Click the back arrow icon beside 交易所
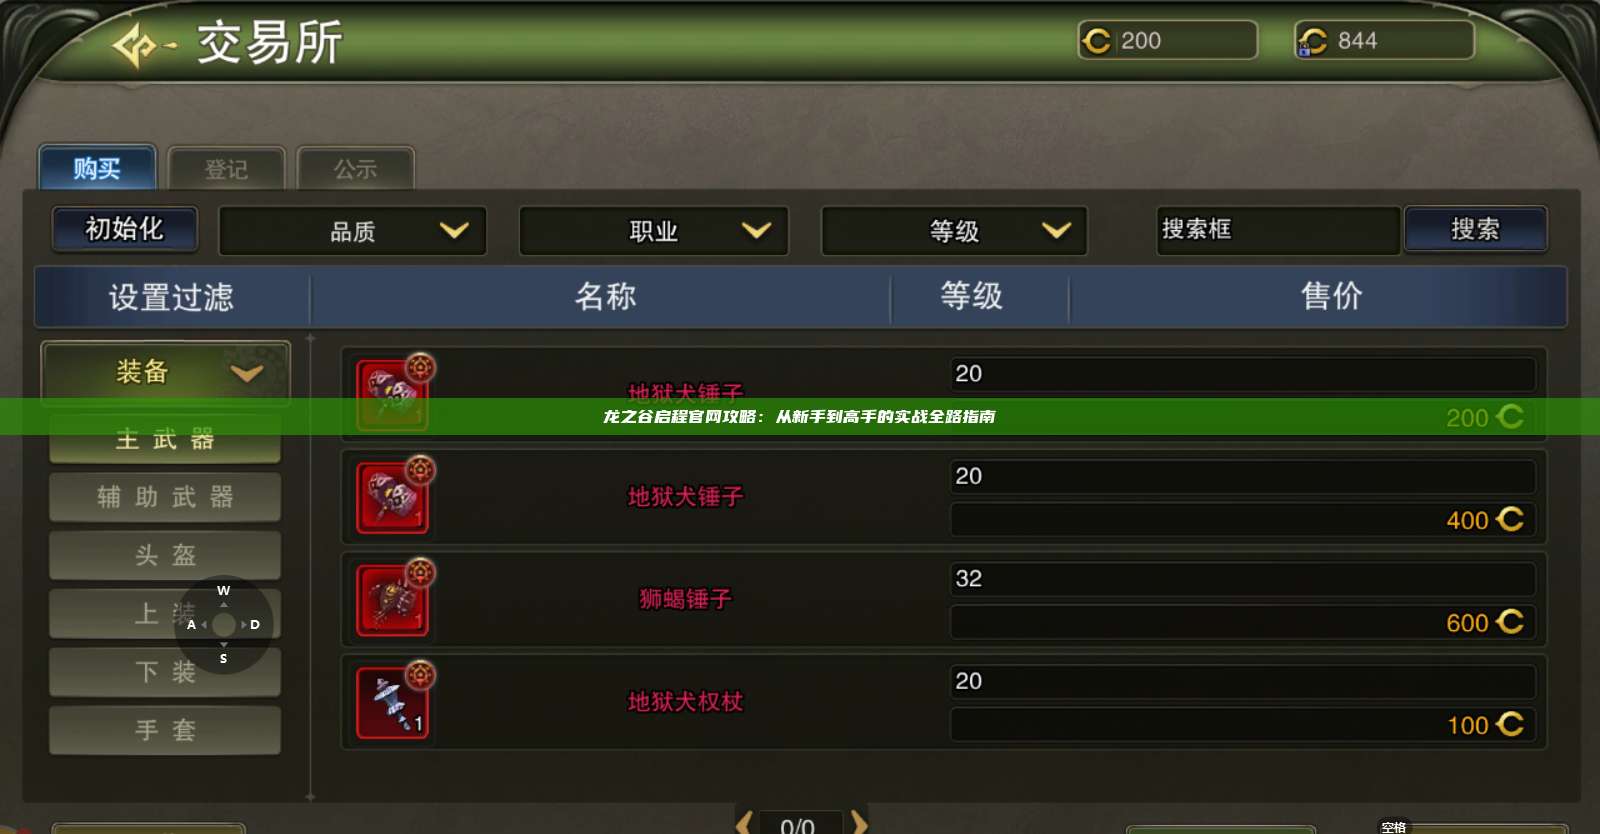Screen dimensions: 1600x834 [143, 45]
